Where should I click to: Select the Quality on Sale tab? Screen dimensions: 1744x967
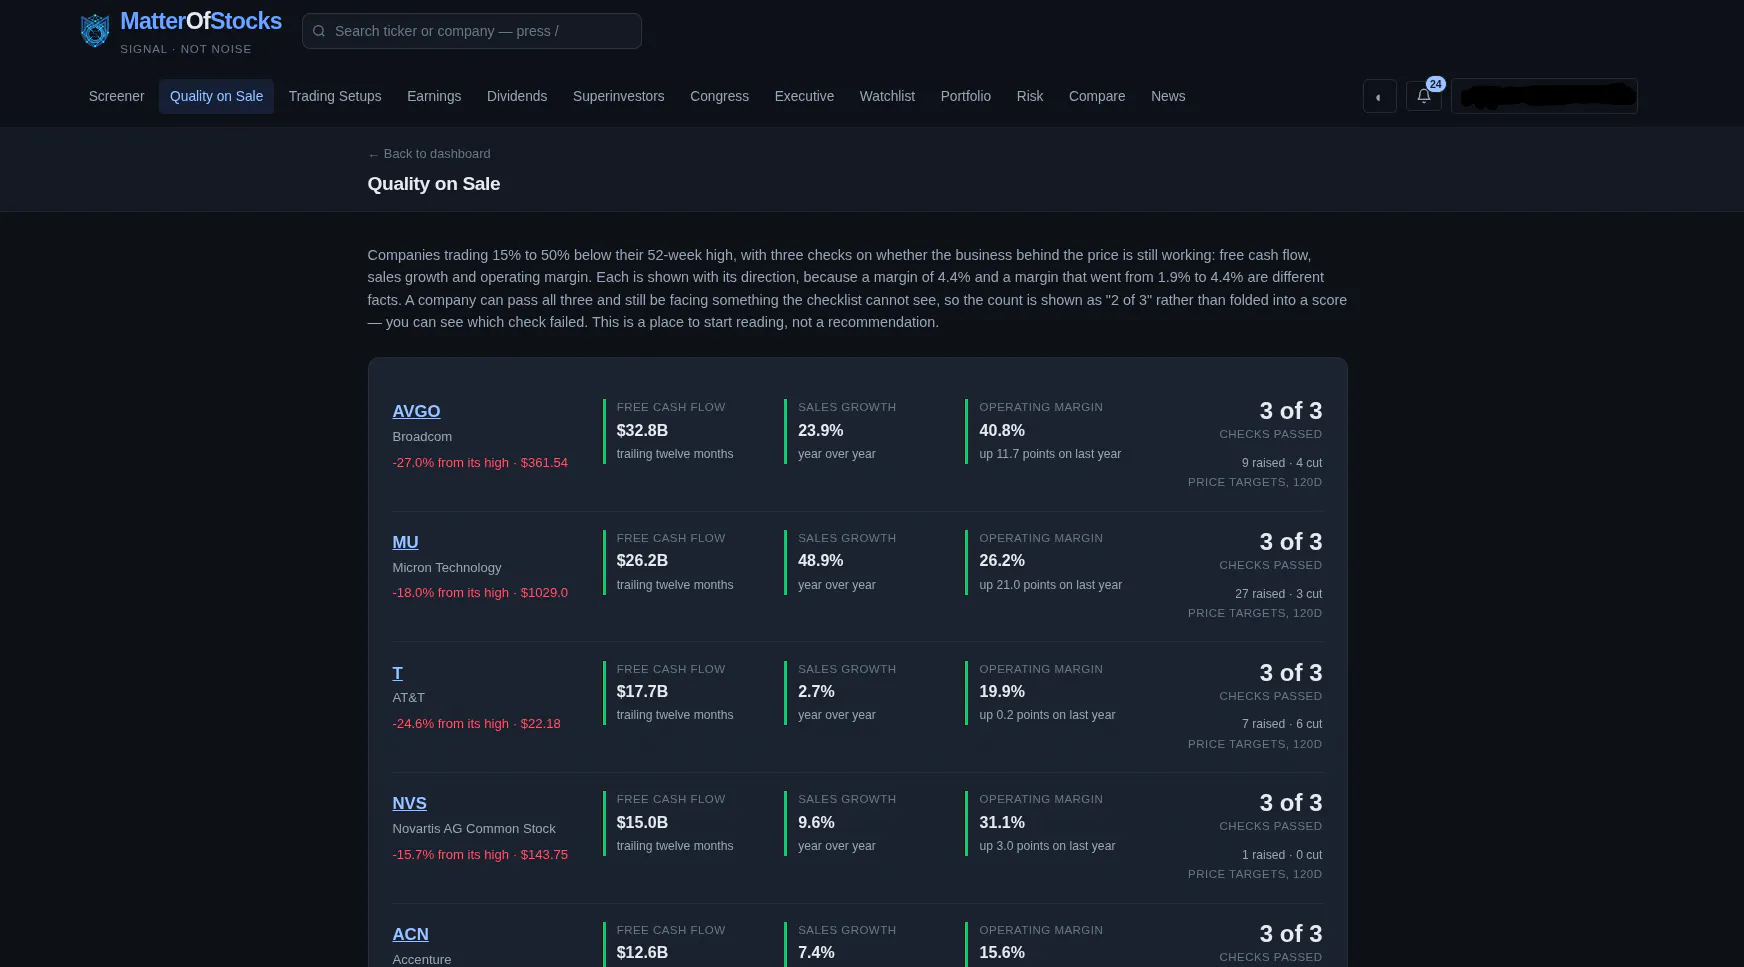click(x=216, y=96)
